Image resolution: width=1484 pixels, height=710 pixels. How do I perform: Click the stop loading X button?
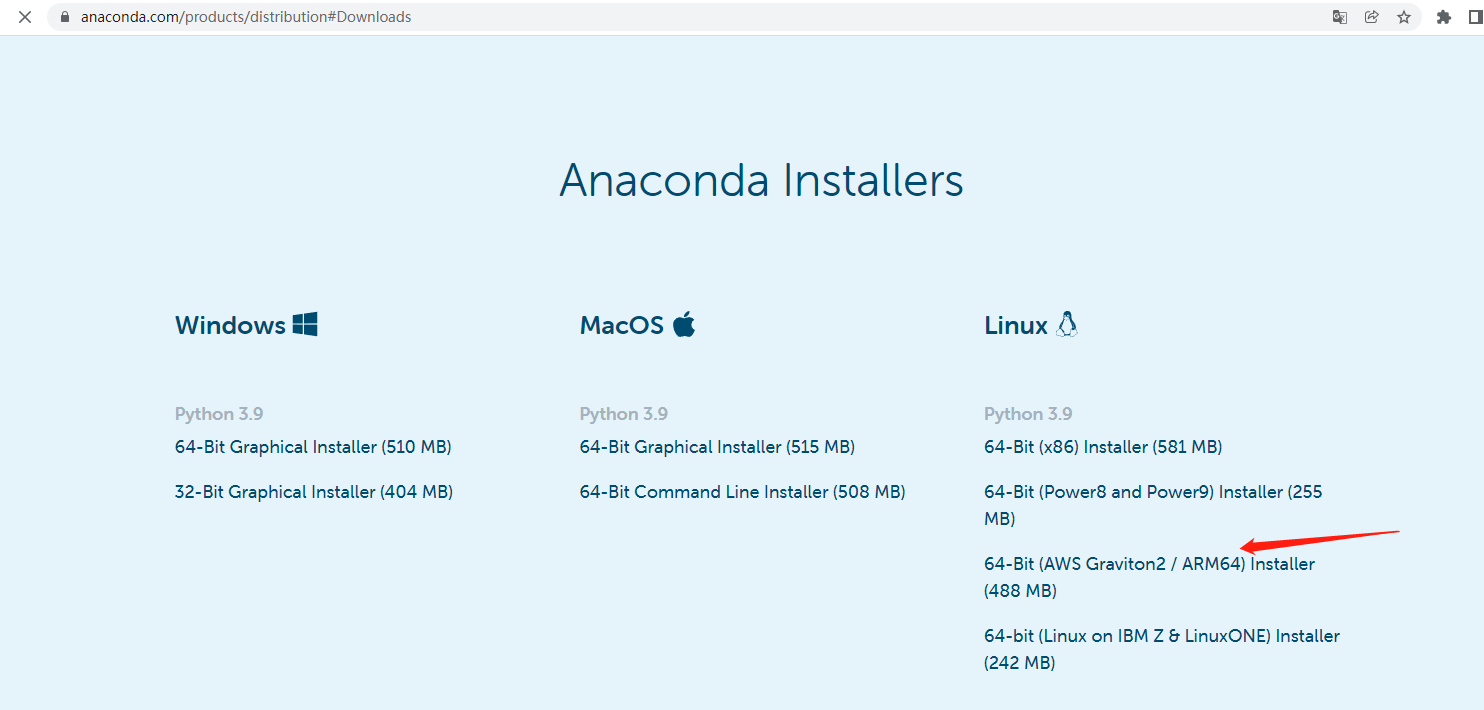[x=25, y=17]
